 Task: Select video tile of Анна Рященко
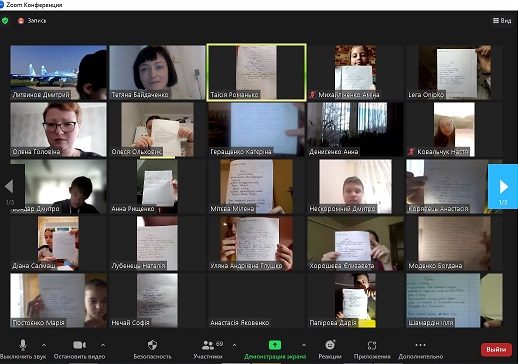tap(157, 186)
